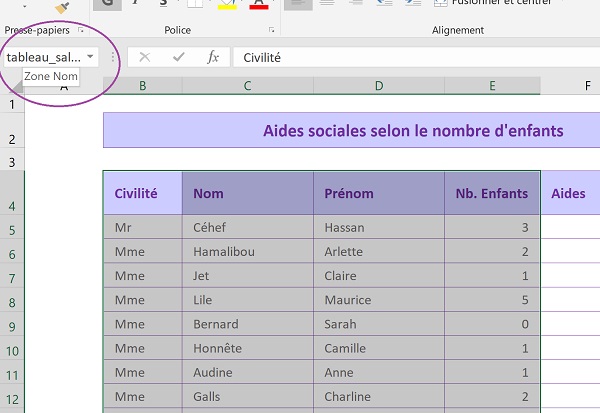Cancel formula entry with X icon
This screenshot has width=600, height=413.
(x=145, y=57)
